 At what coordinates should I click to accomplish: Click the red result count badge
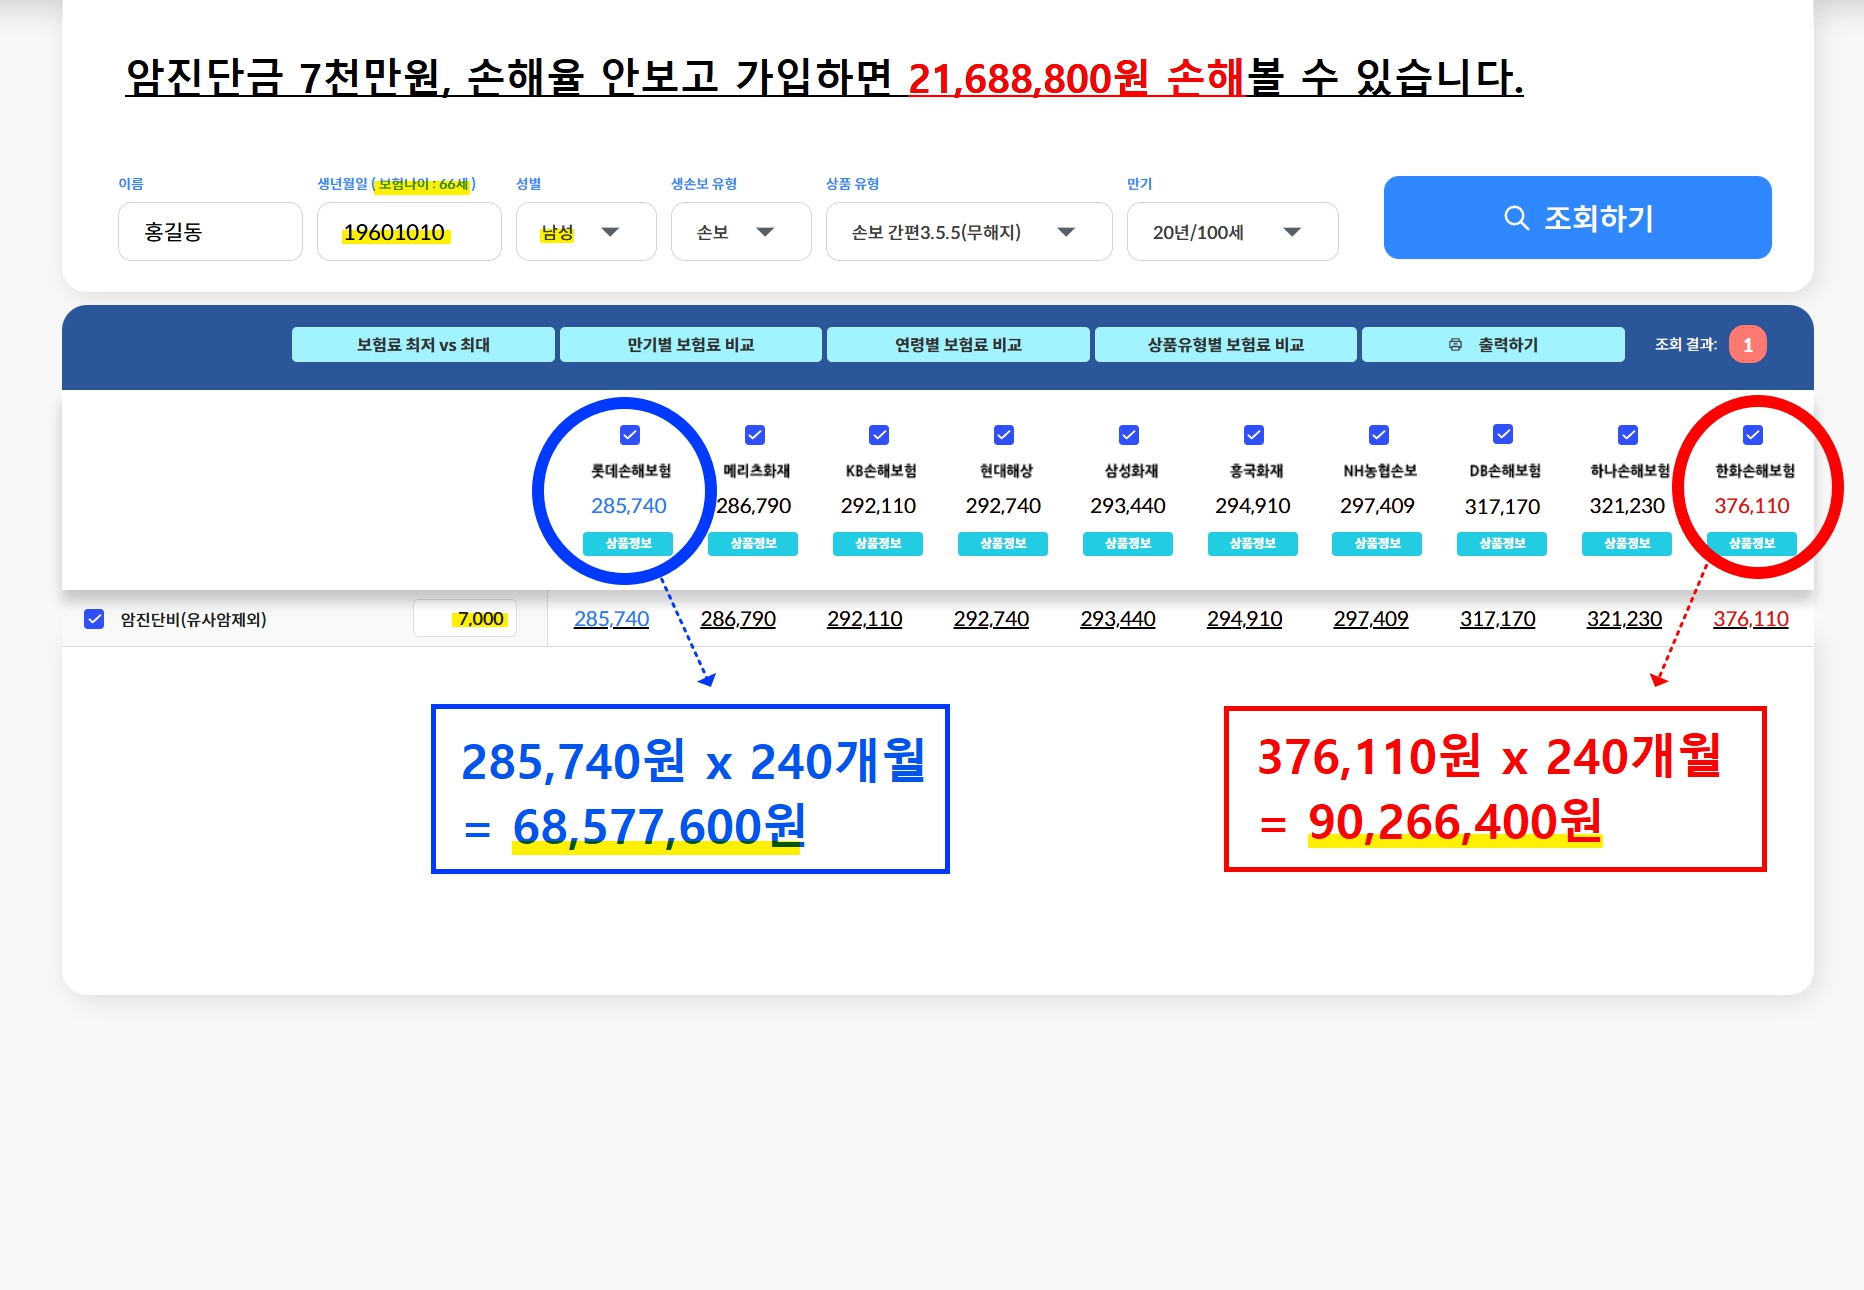coord(1747,345)
